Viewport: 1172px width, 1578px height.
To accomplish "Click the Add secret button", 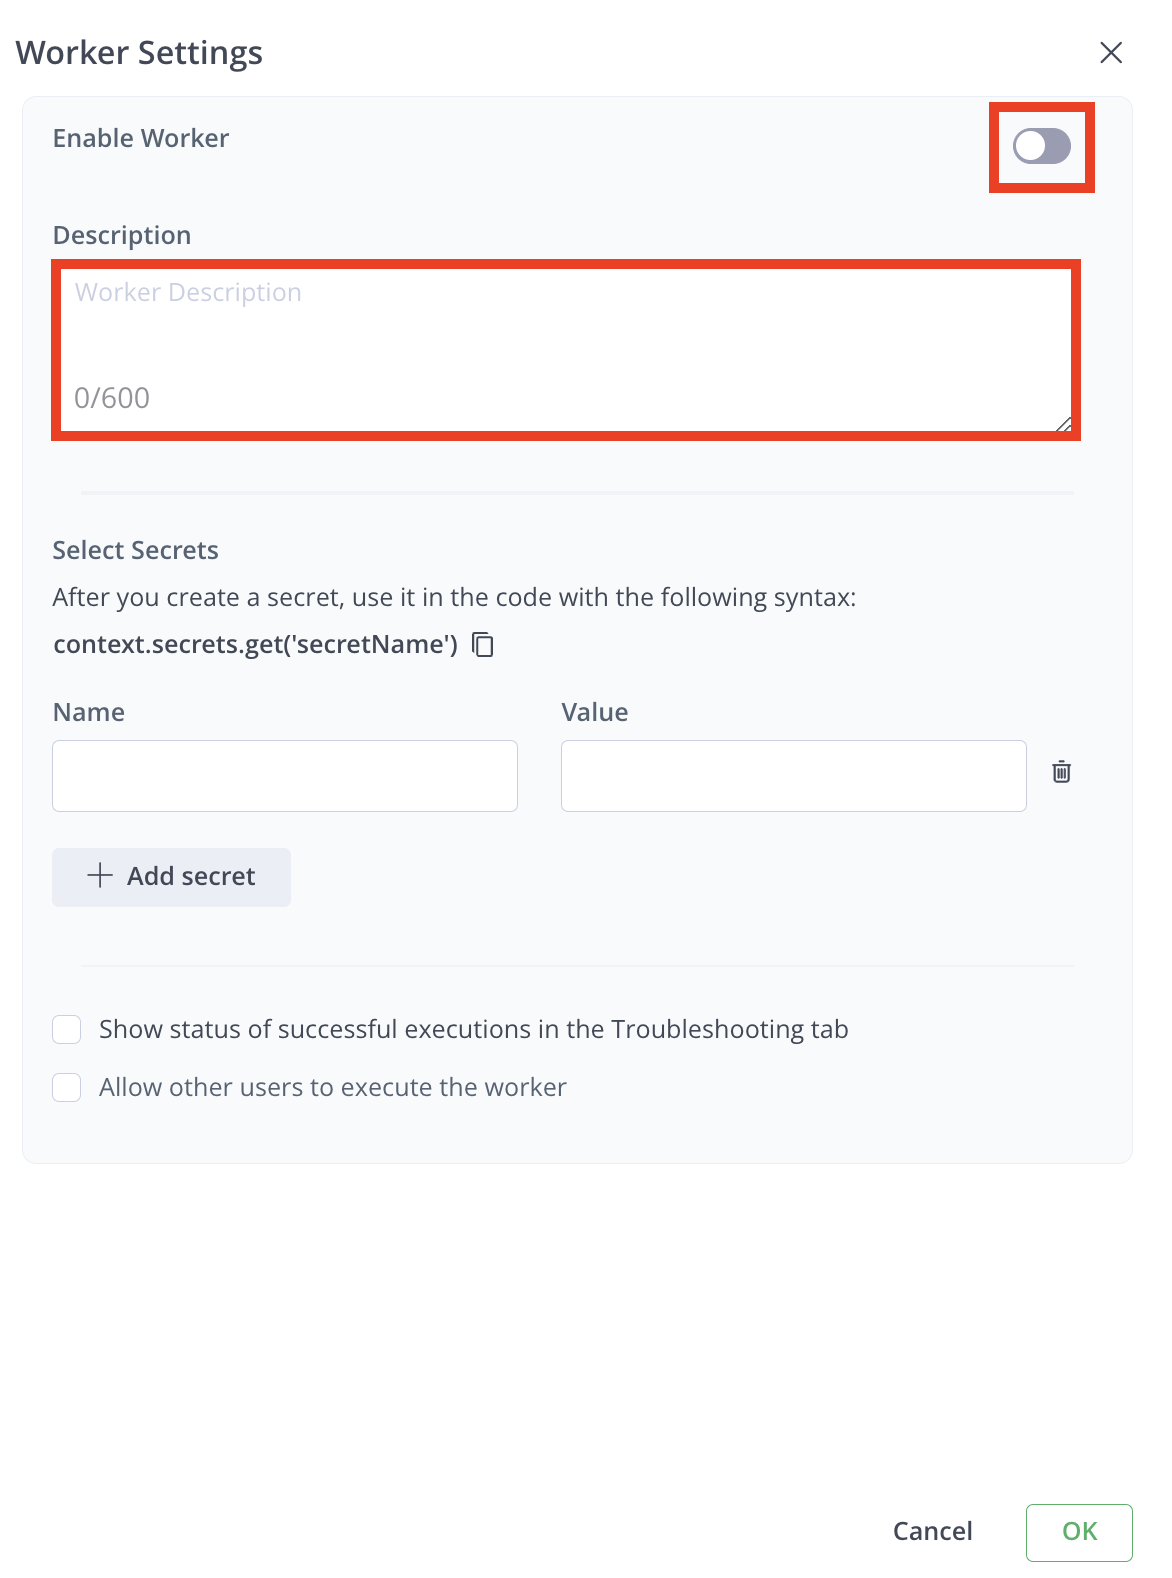I will coord(171,876).
